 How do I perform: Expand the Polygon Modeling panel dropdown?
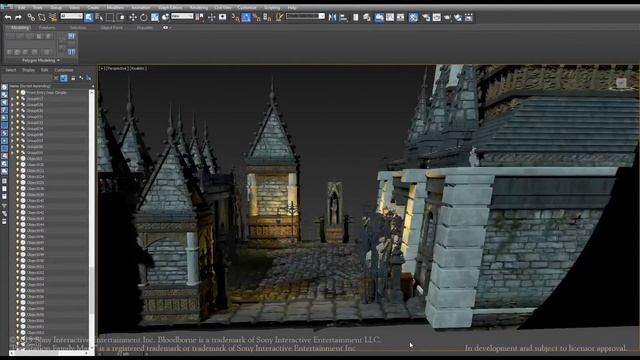[40, 60]
